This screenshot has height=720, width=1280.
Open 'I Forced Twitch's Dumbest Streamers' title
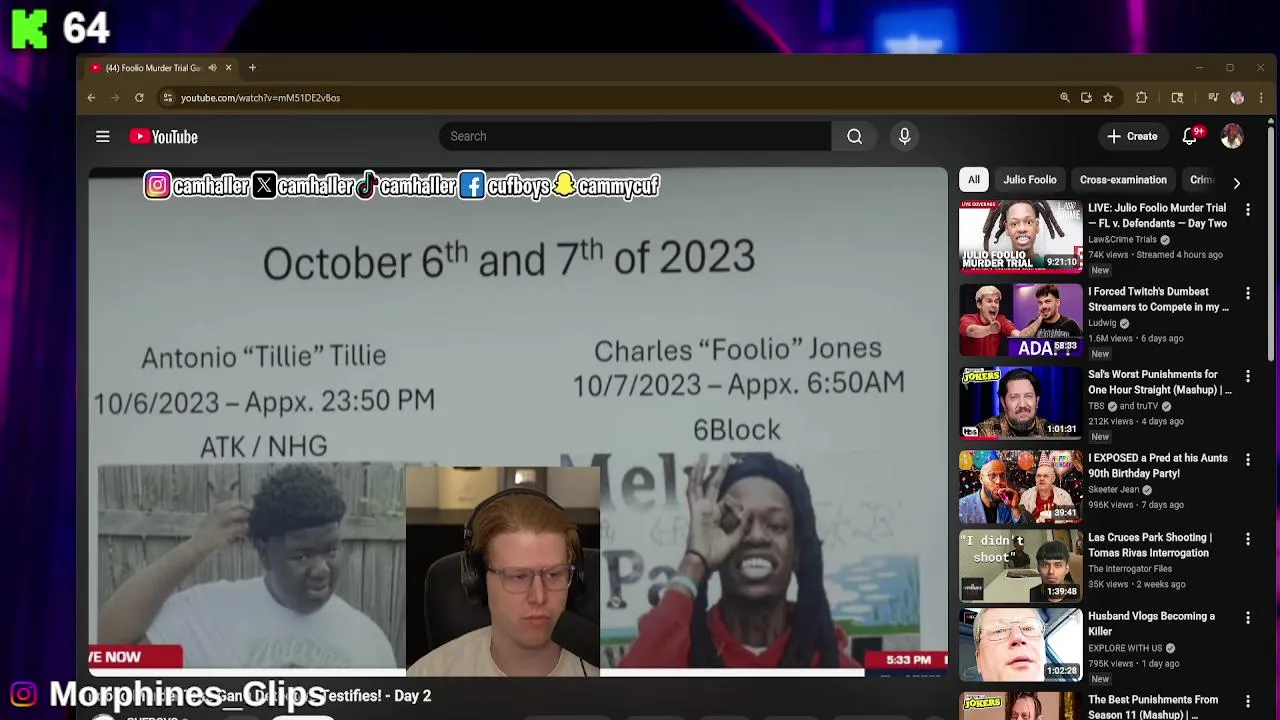click(x=1158, y=299)
